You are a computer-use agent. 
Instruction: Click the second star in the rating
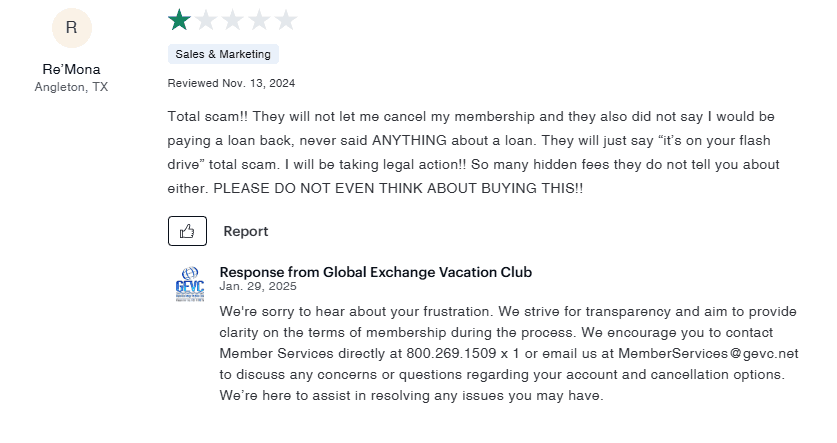[x=206, y=20]
